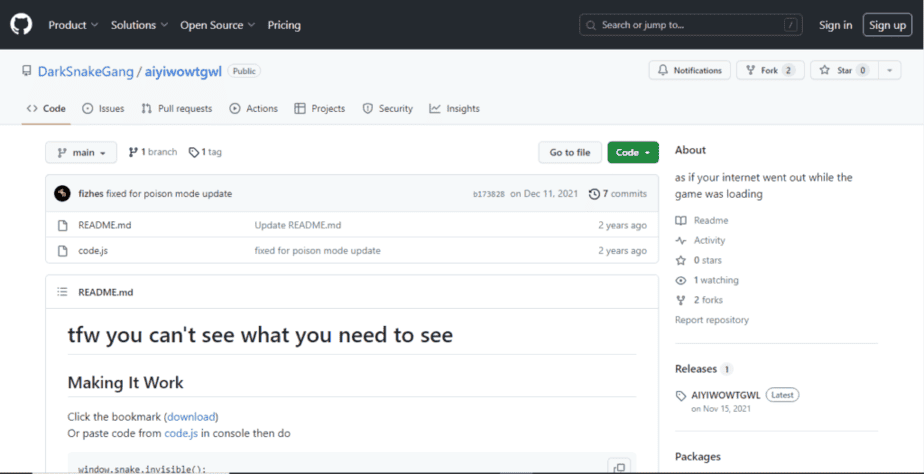Click the Go to file button
924x474 pixels.
click(x=570, y=152)
